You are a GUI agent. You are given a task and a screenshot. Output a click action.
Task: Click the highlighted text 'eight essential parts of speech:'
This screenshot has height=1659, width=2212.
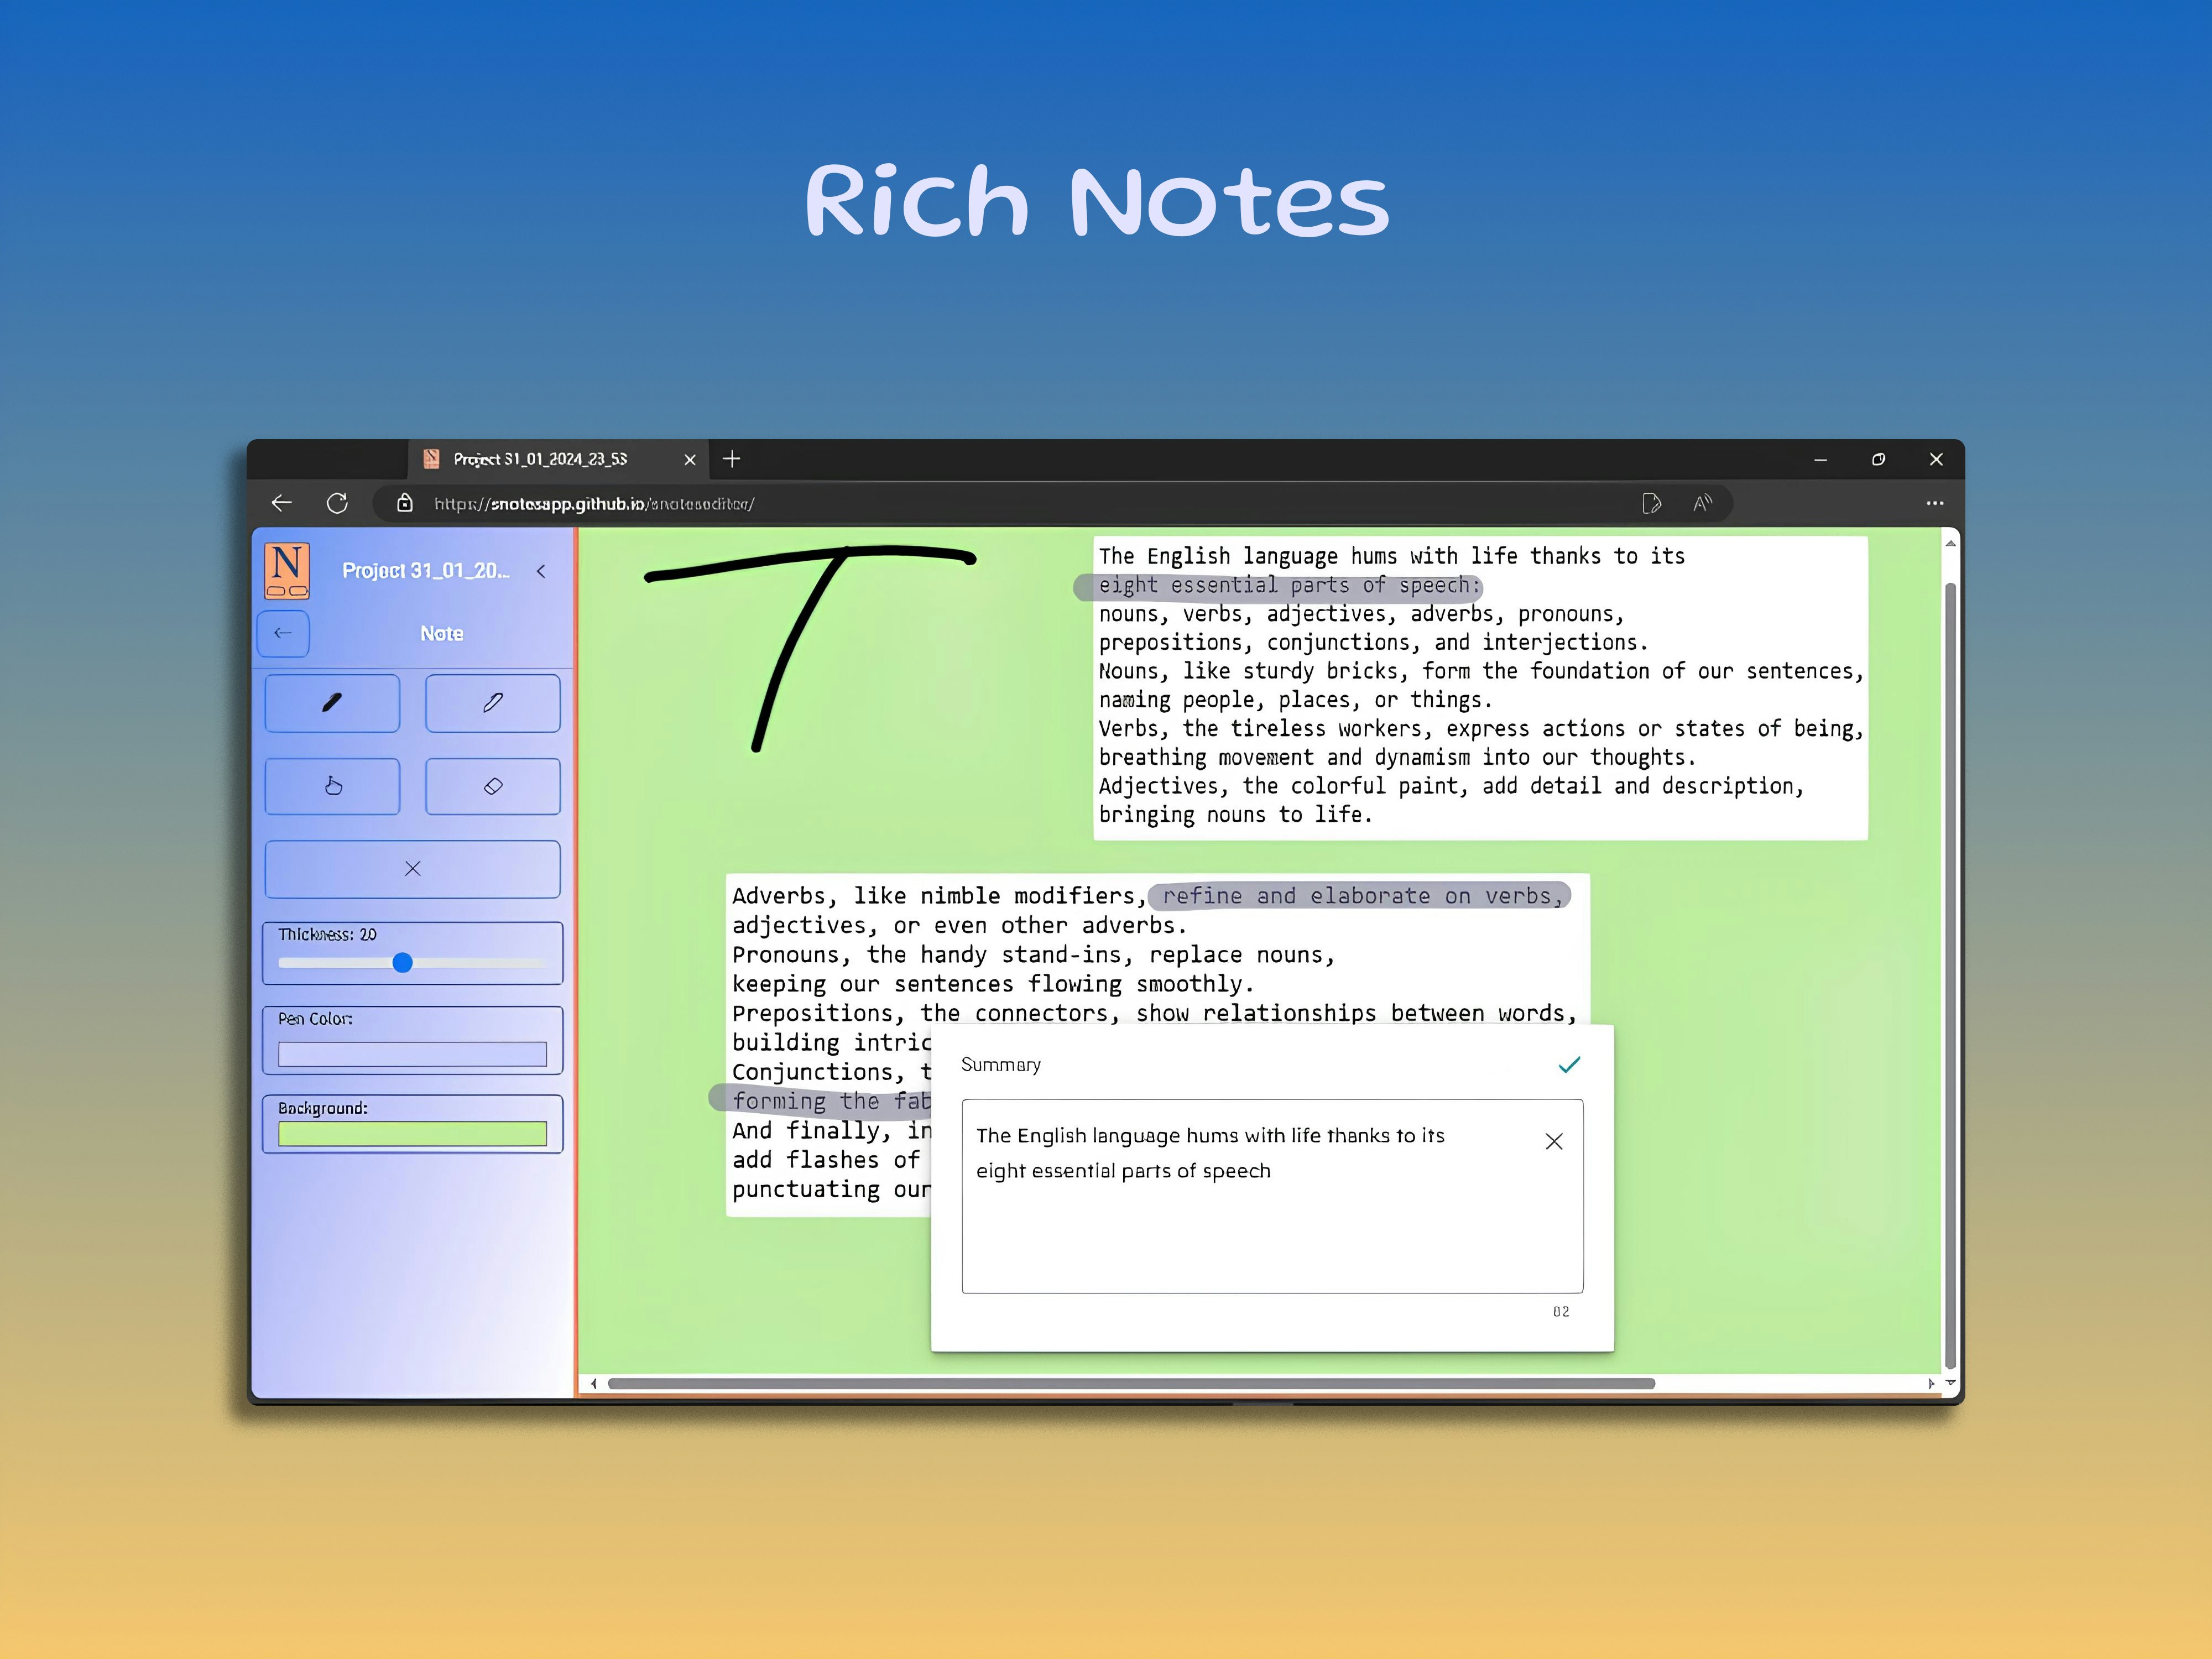(x=1289, y=585)
